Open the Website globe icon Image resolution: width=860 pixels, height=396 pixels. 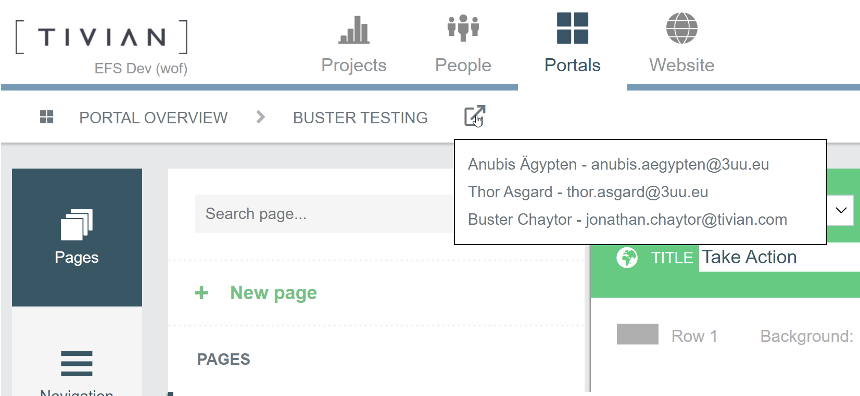[x=682, y=28]
